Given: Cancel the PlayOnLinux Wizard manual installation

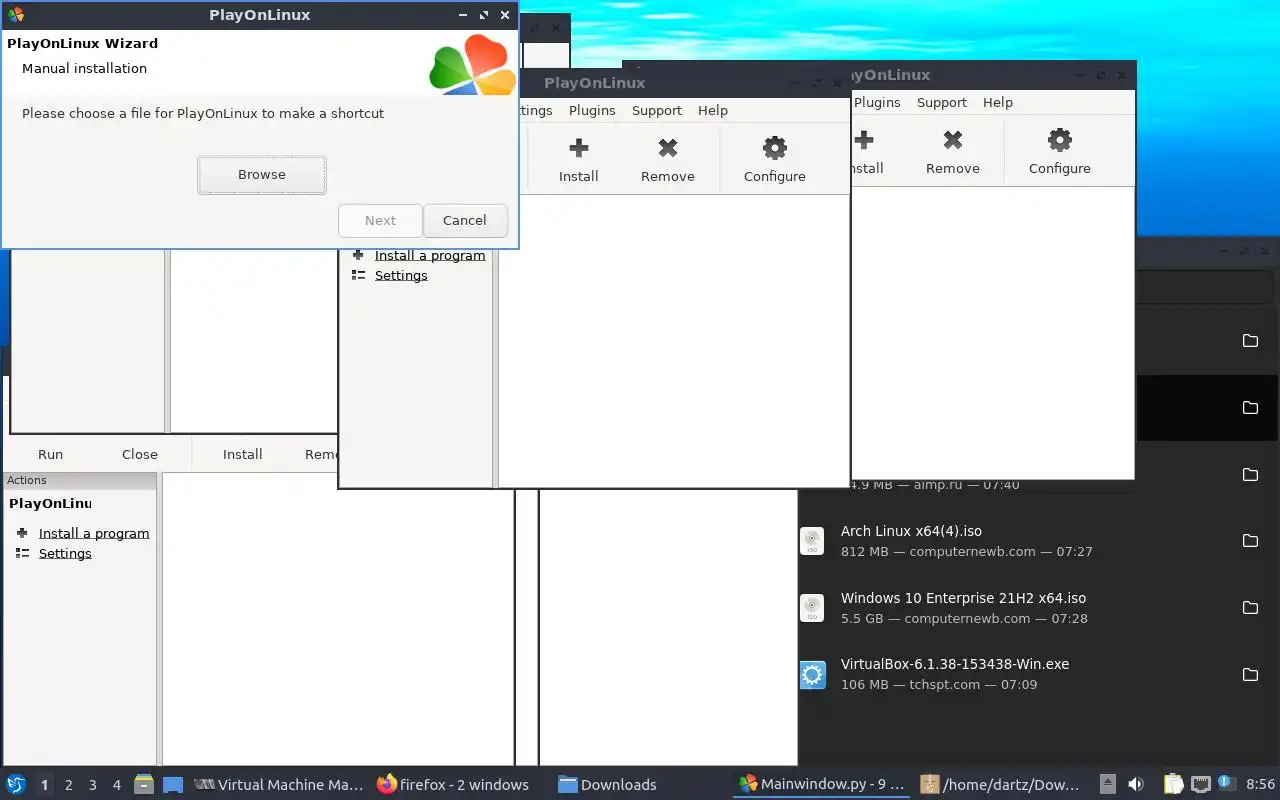Looking at the screenshot, I should pos(465,221).
